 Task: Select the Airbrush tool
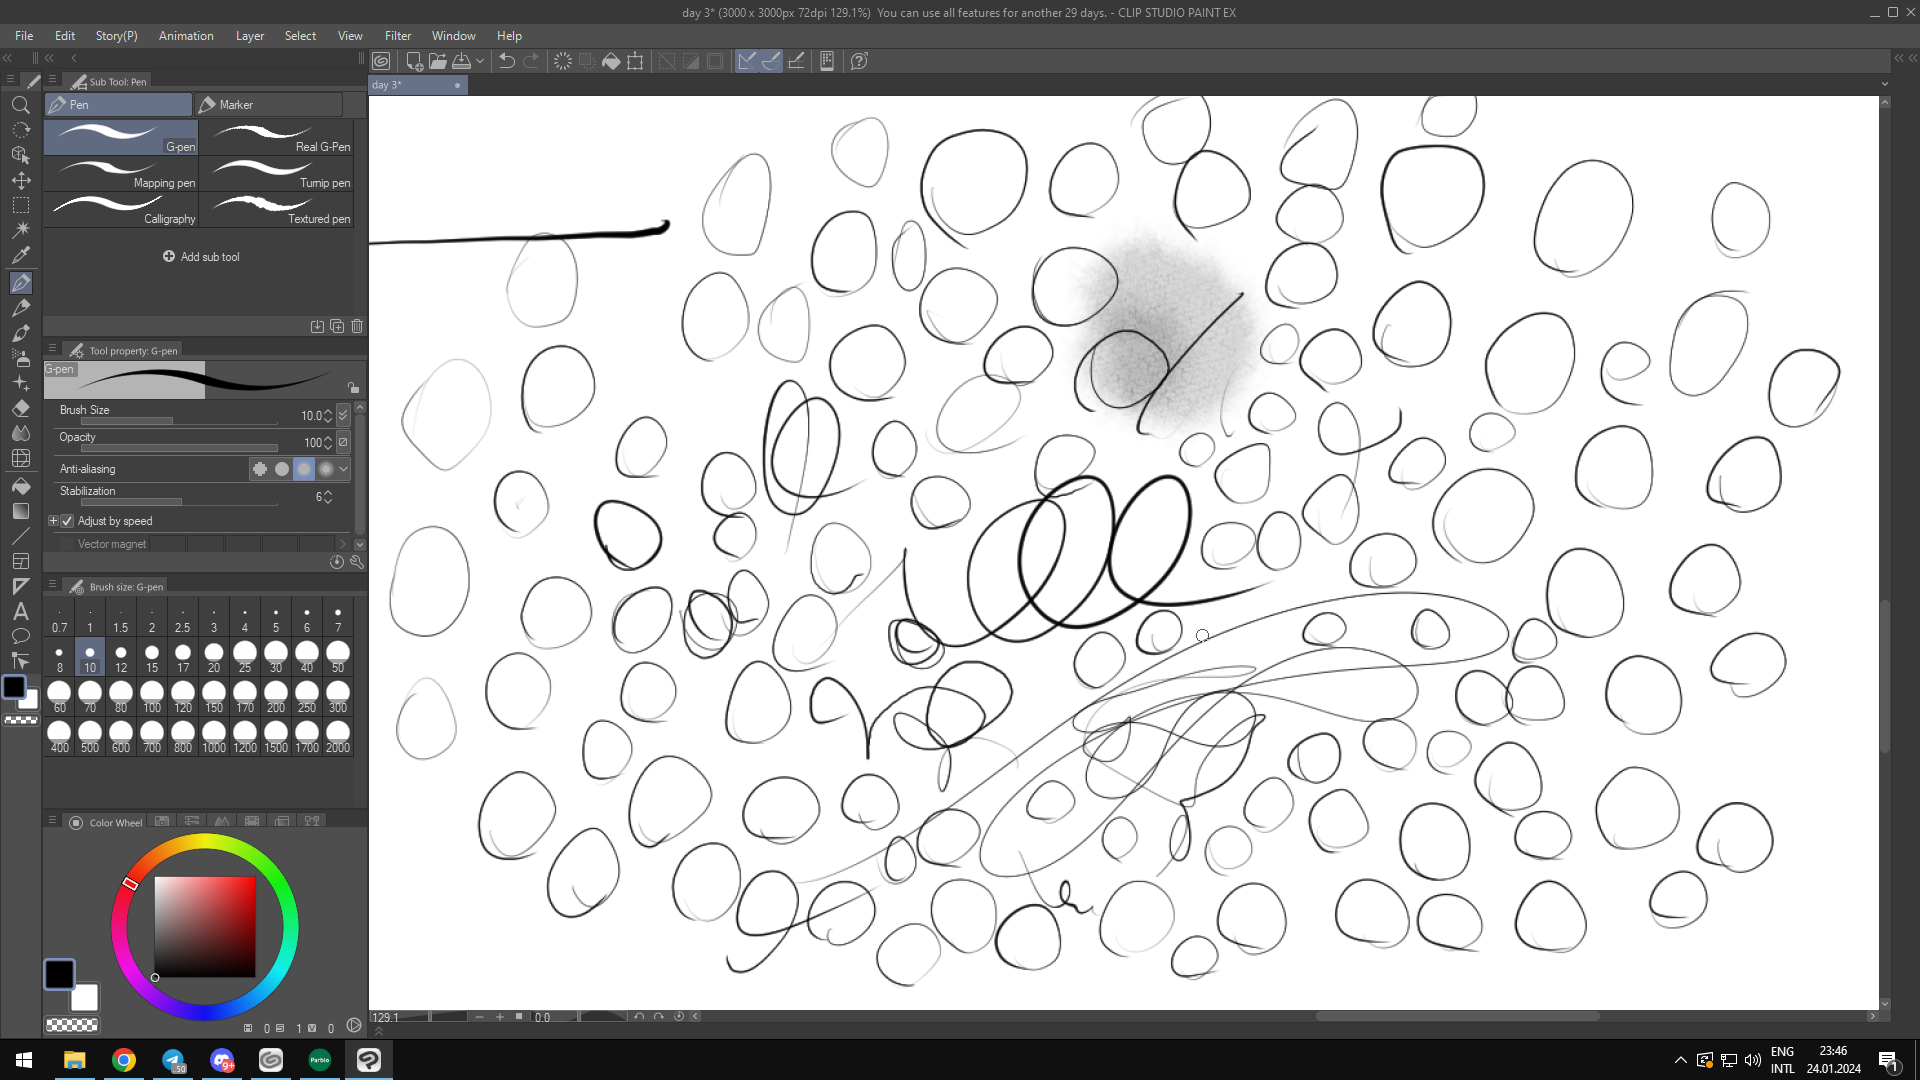pyautogui.click(x=20, y=358)
